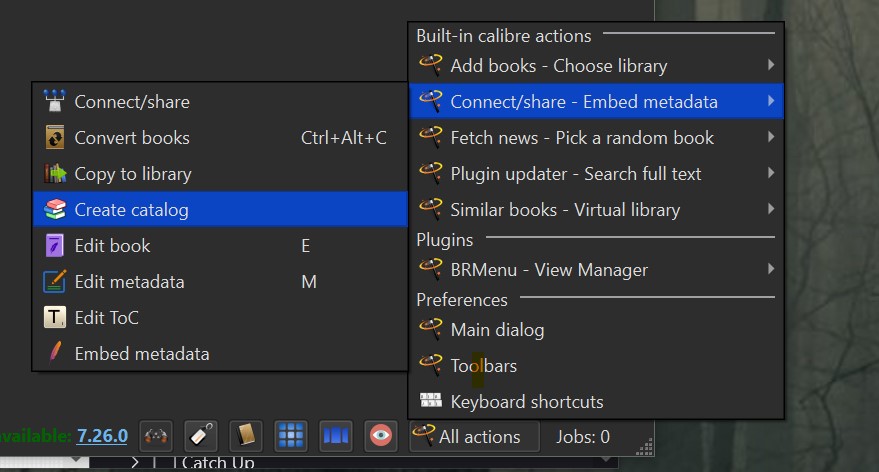
Task: Open the Tag browser icon button
Action: [200, 436]
